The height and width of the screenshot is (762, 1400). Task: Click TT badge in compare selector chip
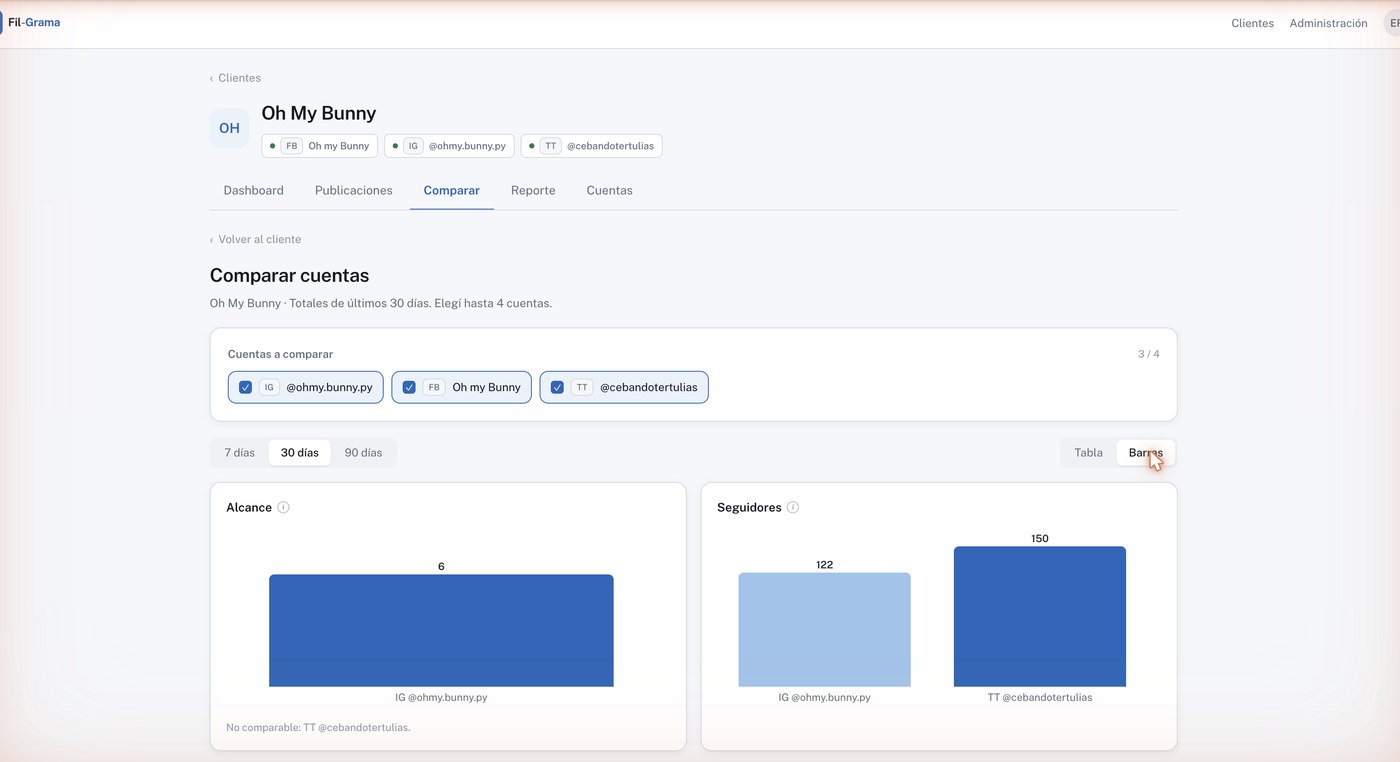(582, 387)
